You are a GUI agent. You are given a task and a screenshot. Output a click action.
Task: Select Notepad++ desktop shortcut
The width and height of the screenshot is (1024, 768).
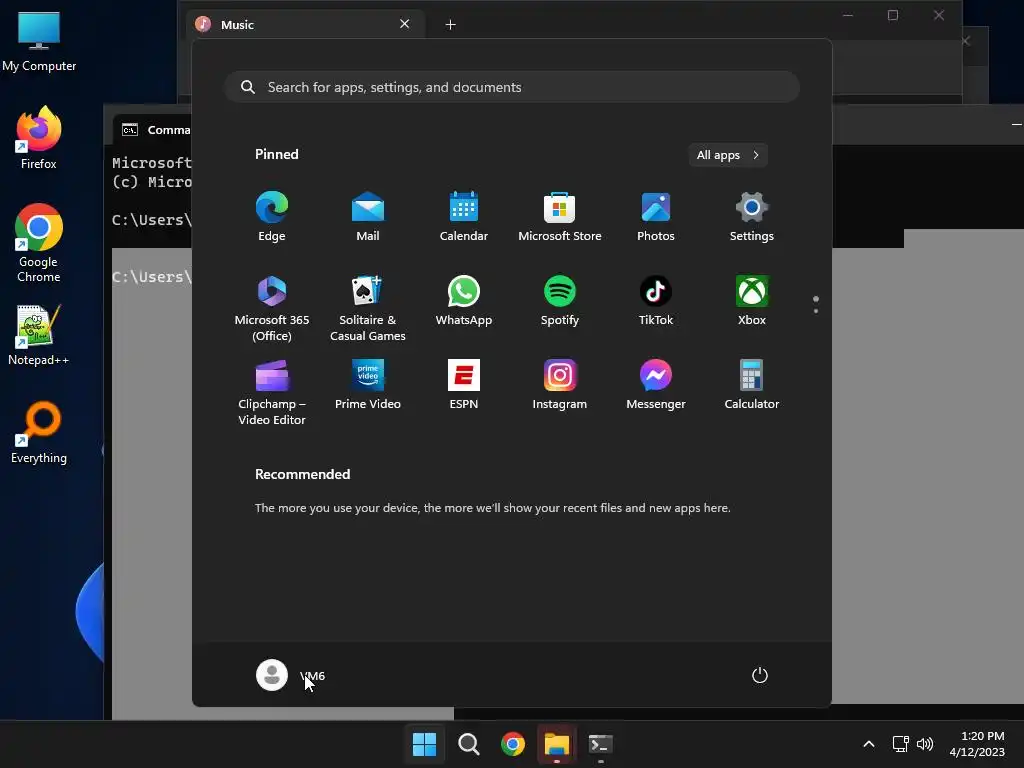click(x=39, y=334)
